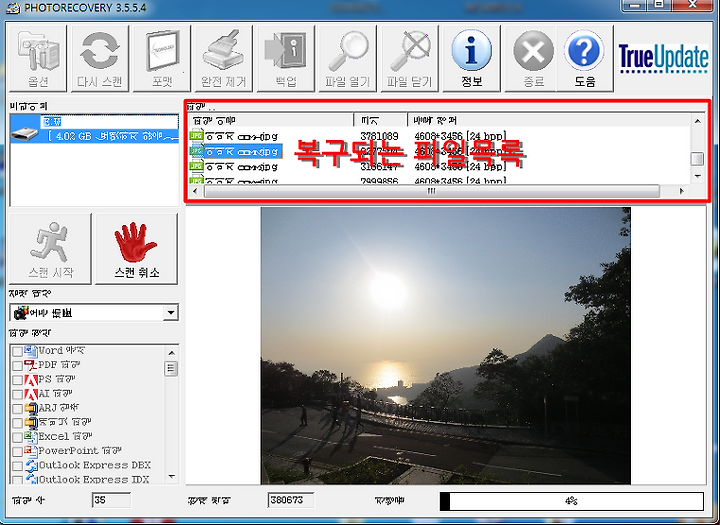Enable the PDF file type checkbox
This screenshot has width=720, height=525.
tap(17, 366)
